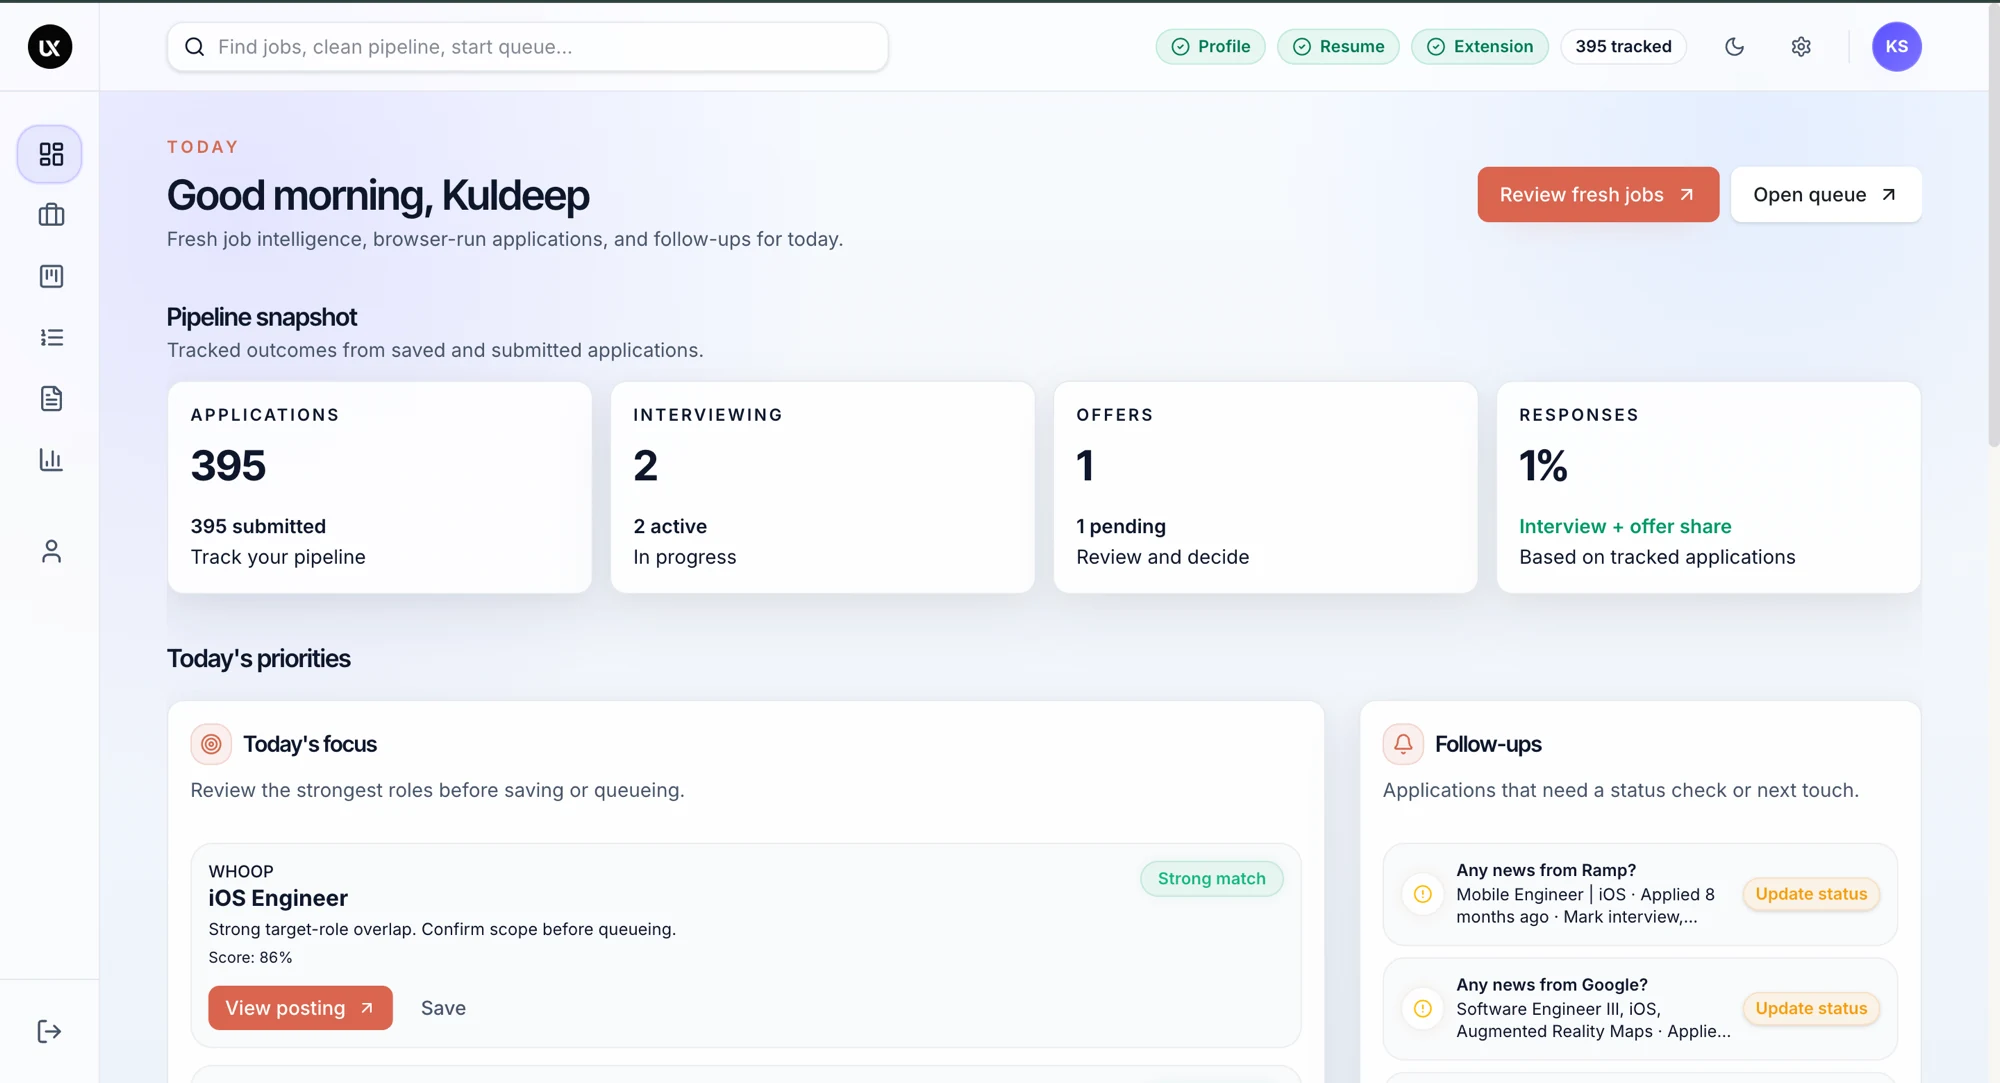
Task: Open the Applications 395 card
Action: (x=380, y=487)
